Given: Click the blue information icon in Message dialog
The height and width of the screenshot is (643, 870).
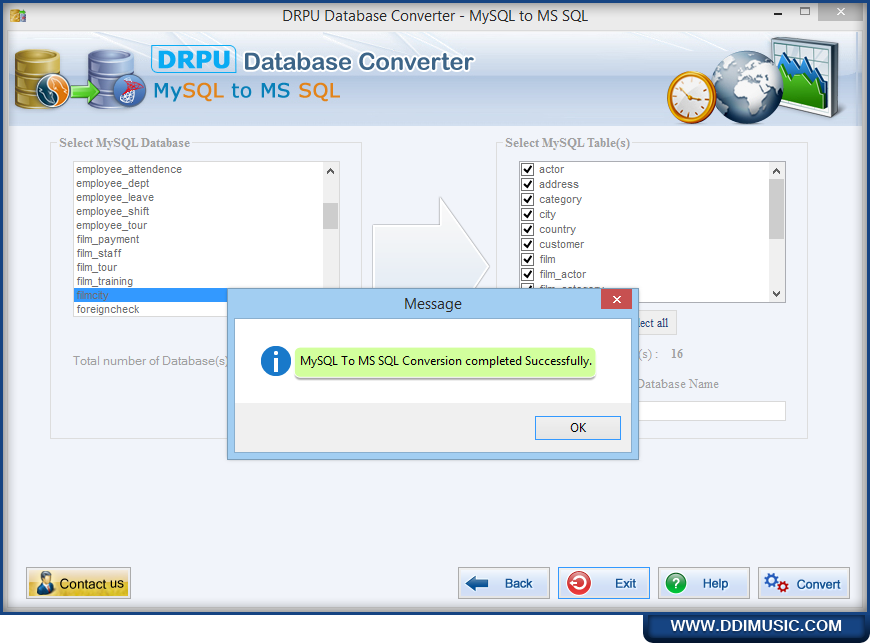Looking at the screenshot, I should 276,361.
